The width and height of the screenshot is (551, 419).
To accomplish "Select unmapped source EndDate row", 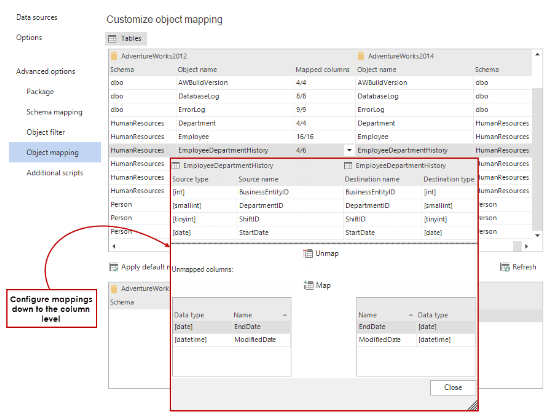I will 232,327.
